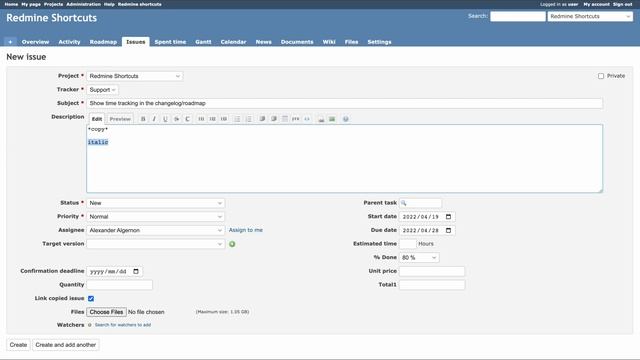Click Search for watchers to add
The image size is (640, 360).
[x=123, y=325]
